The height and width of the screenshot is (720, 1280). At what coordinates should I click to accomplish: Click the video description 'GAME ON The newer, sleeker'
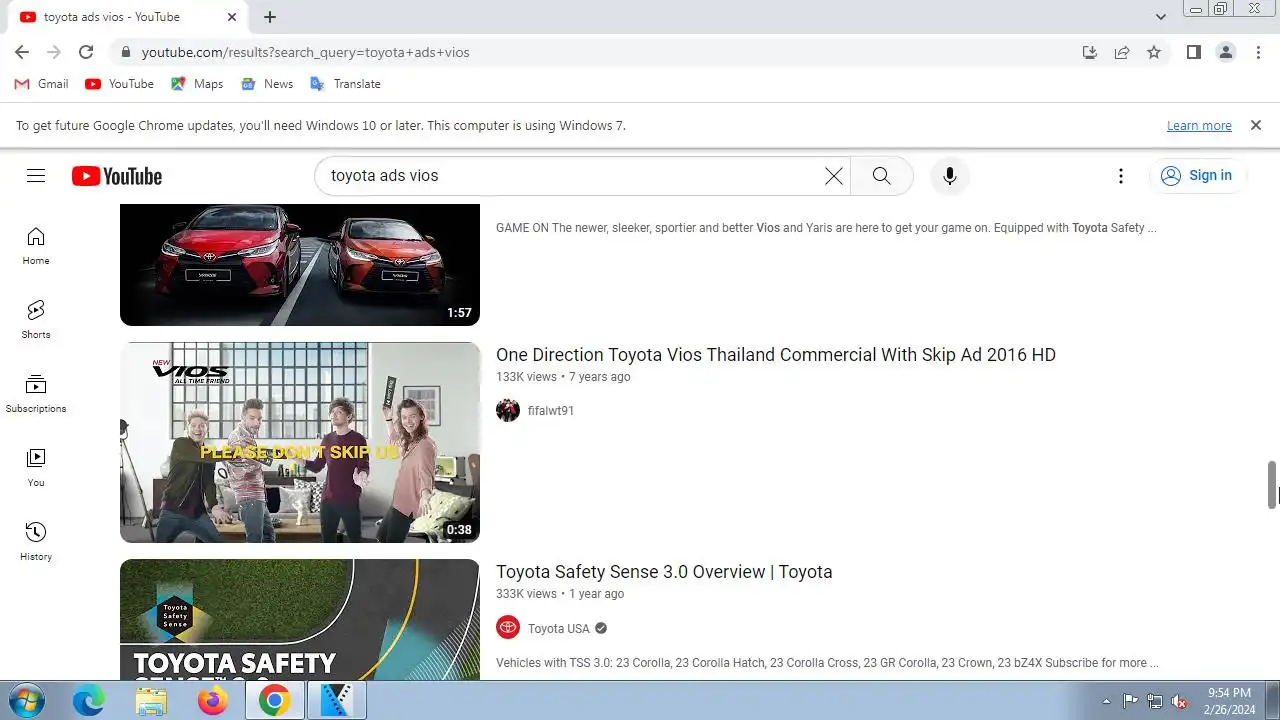click(826, 228)
